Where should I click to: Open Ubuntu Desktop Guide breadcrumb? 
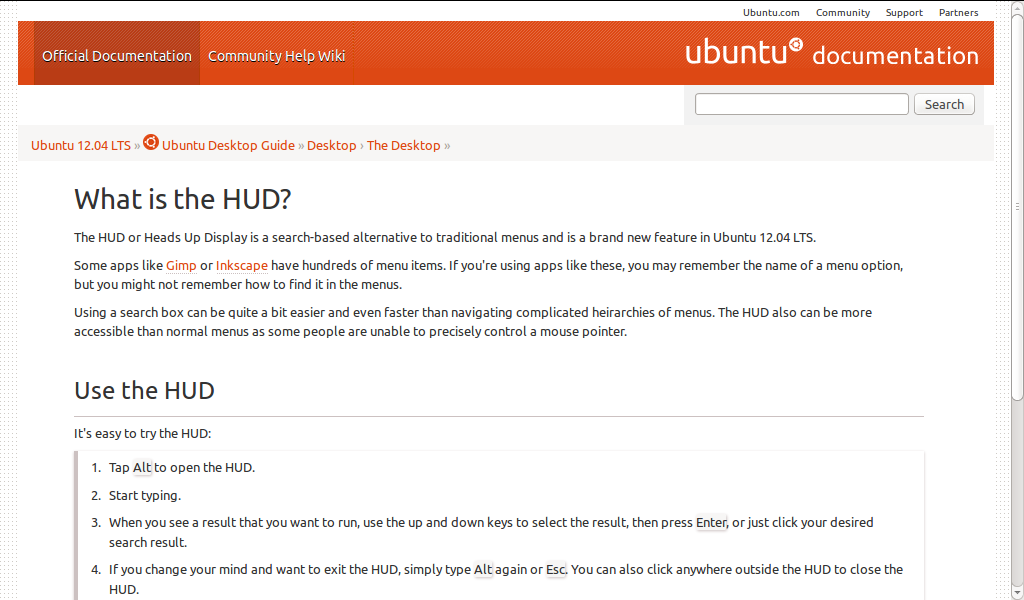point(228,146)
